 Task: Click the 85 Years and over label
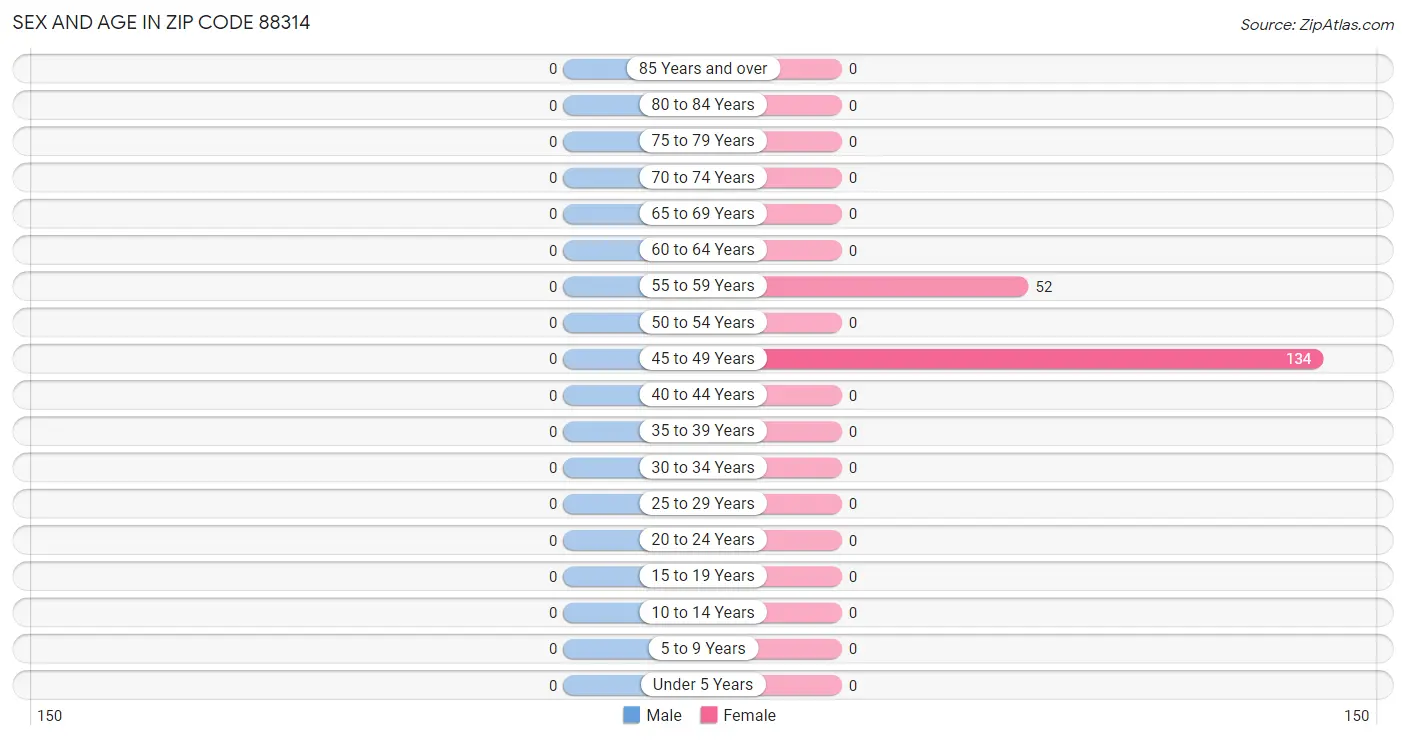tap(703, 69)
